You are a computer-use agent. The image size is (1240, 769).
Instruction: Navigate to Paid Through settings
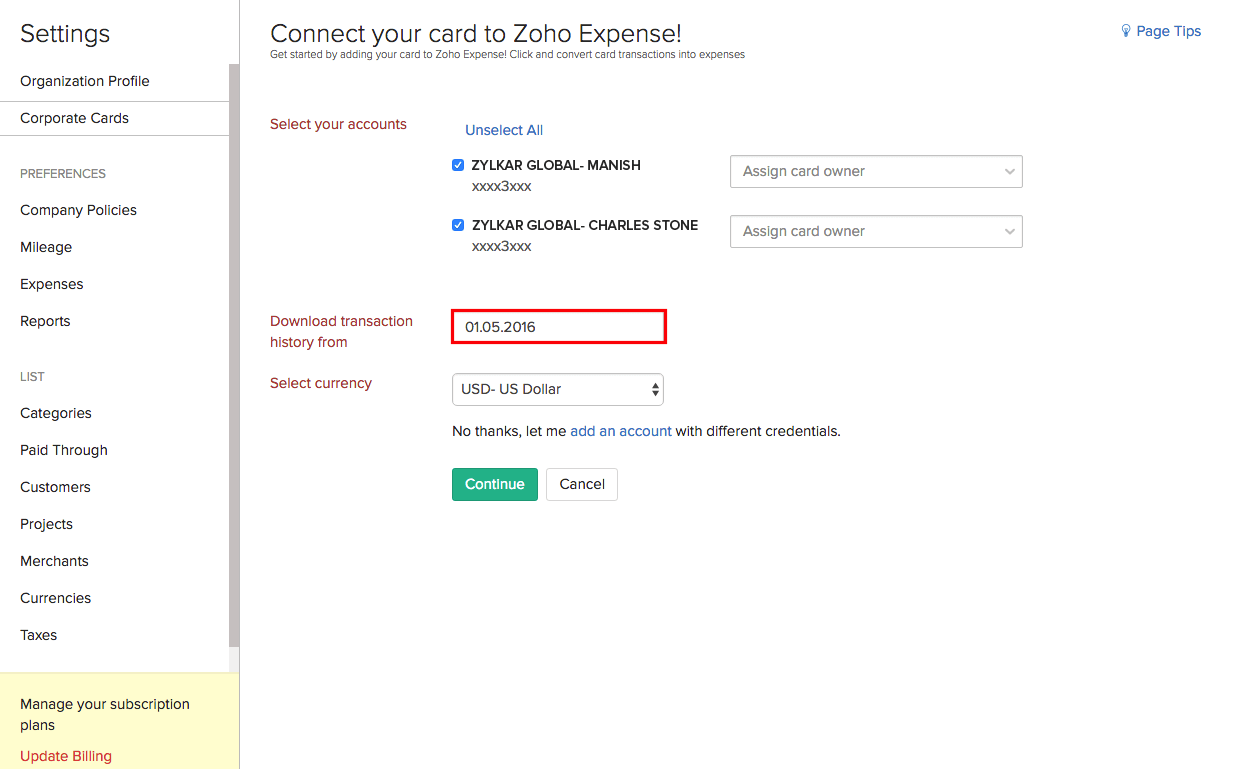click(x=64, y=450)
